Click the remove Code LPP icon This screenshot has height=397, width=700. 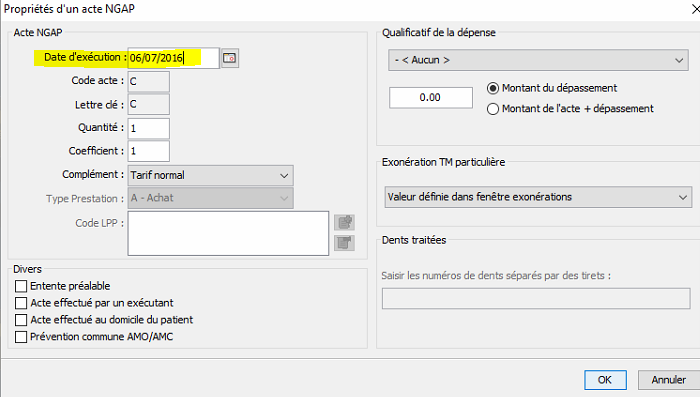tap(344, 243)
